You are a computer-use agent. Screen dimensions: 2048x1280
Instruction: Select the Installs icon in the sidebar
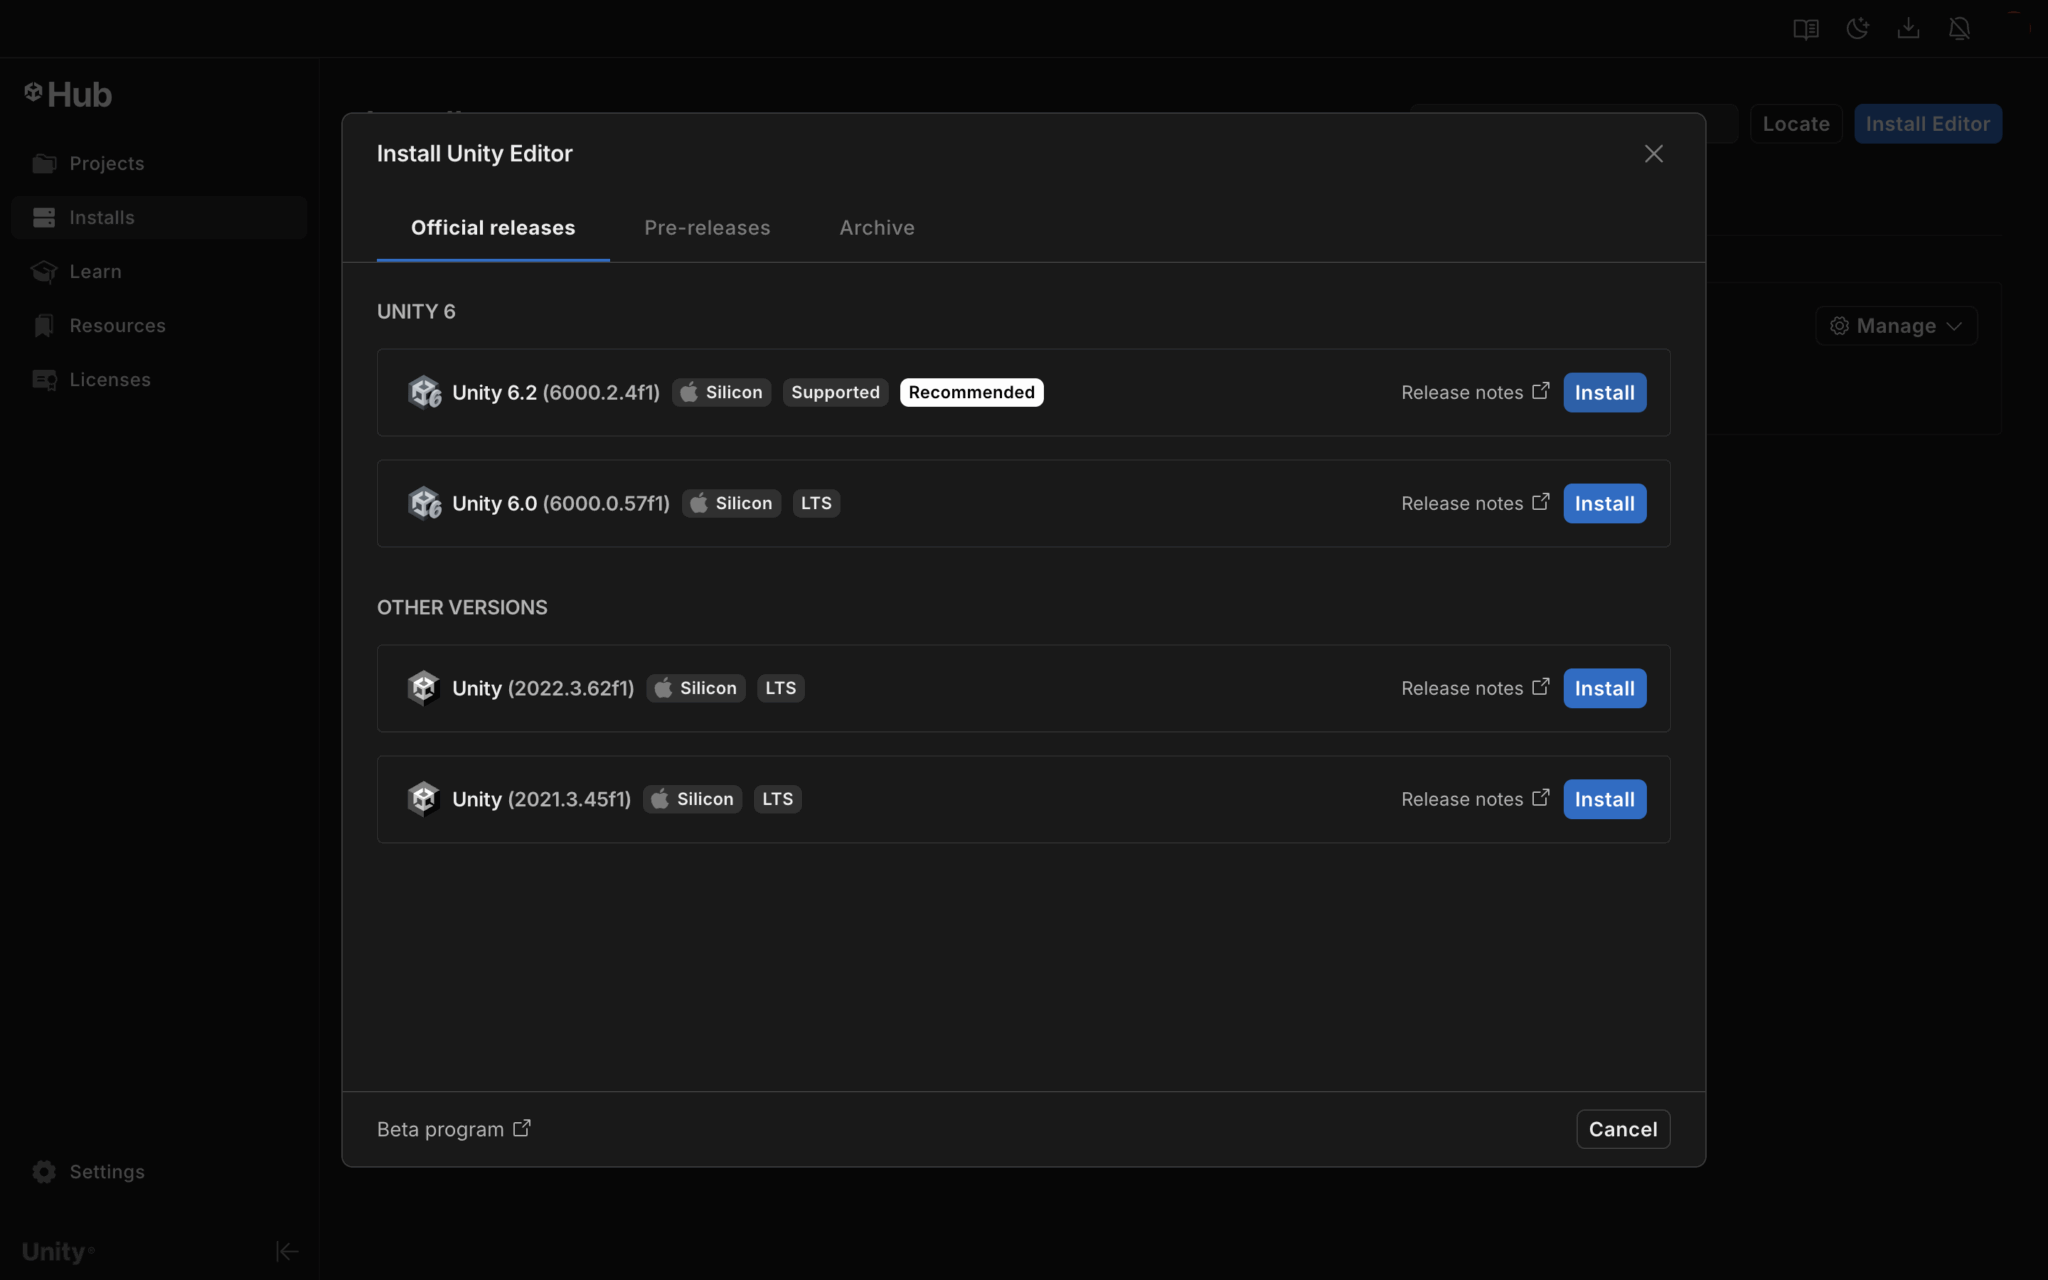pos(45,217)
